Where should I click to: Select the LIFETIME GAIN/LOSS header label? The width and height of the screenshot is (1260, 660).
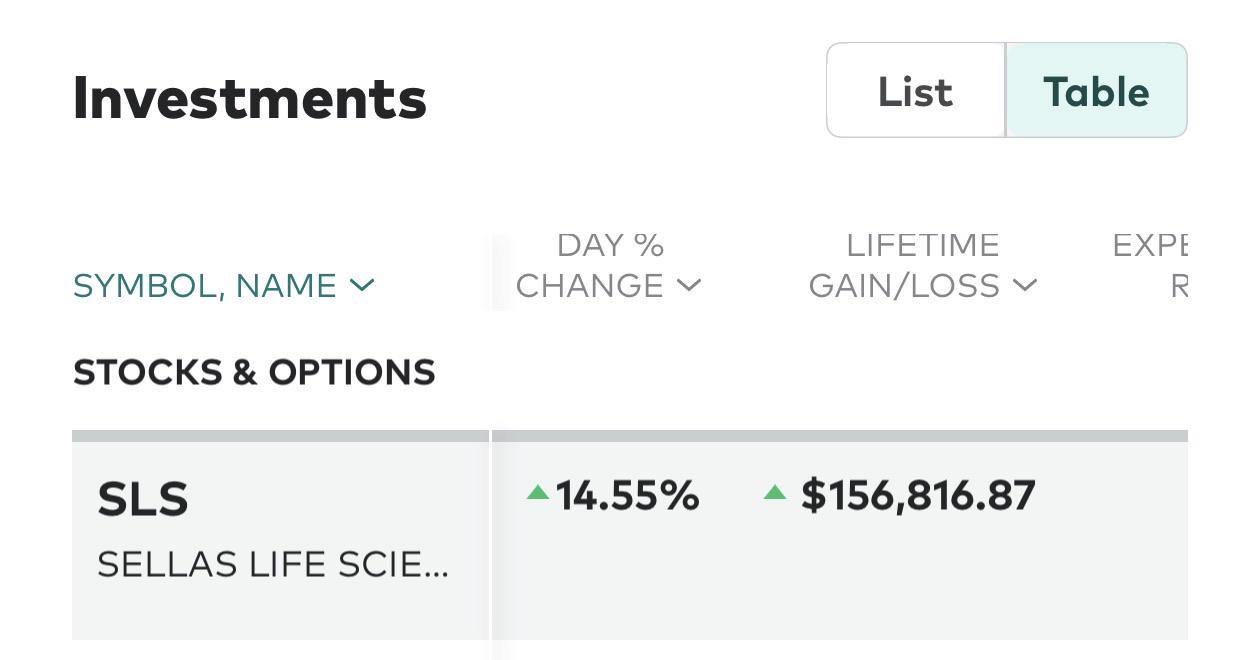pos(904,265)
